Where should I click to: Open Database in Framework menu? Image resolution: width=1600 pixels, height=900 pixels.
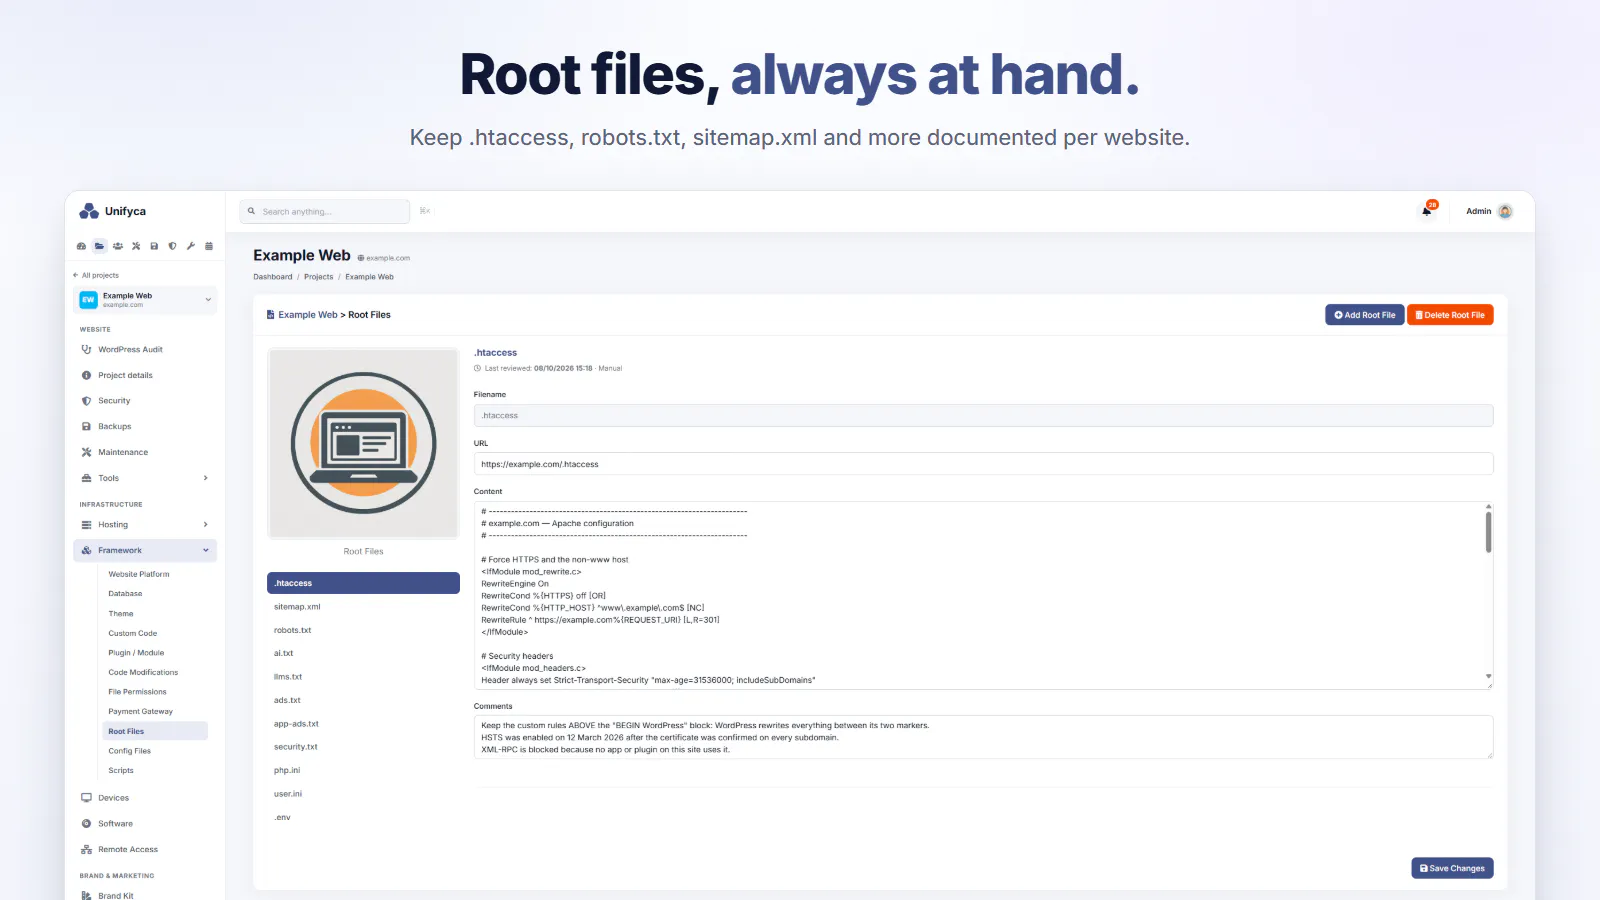pyautogui.click(x=125, y=594)
